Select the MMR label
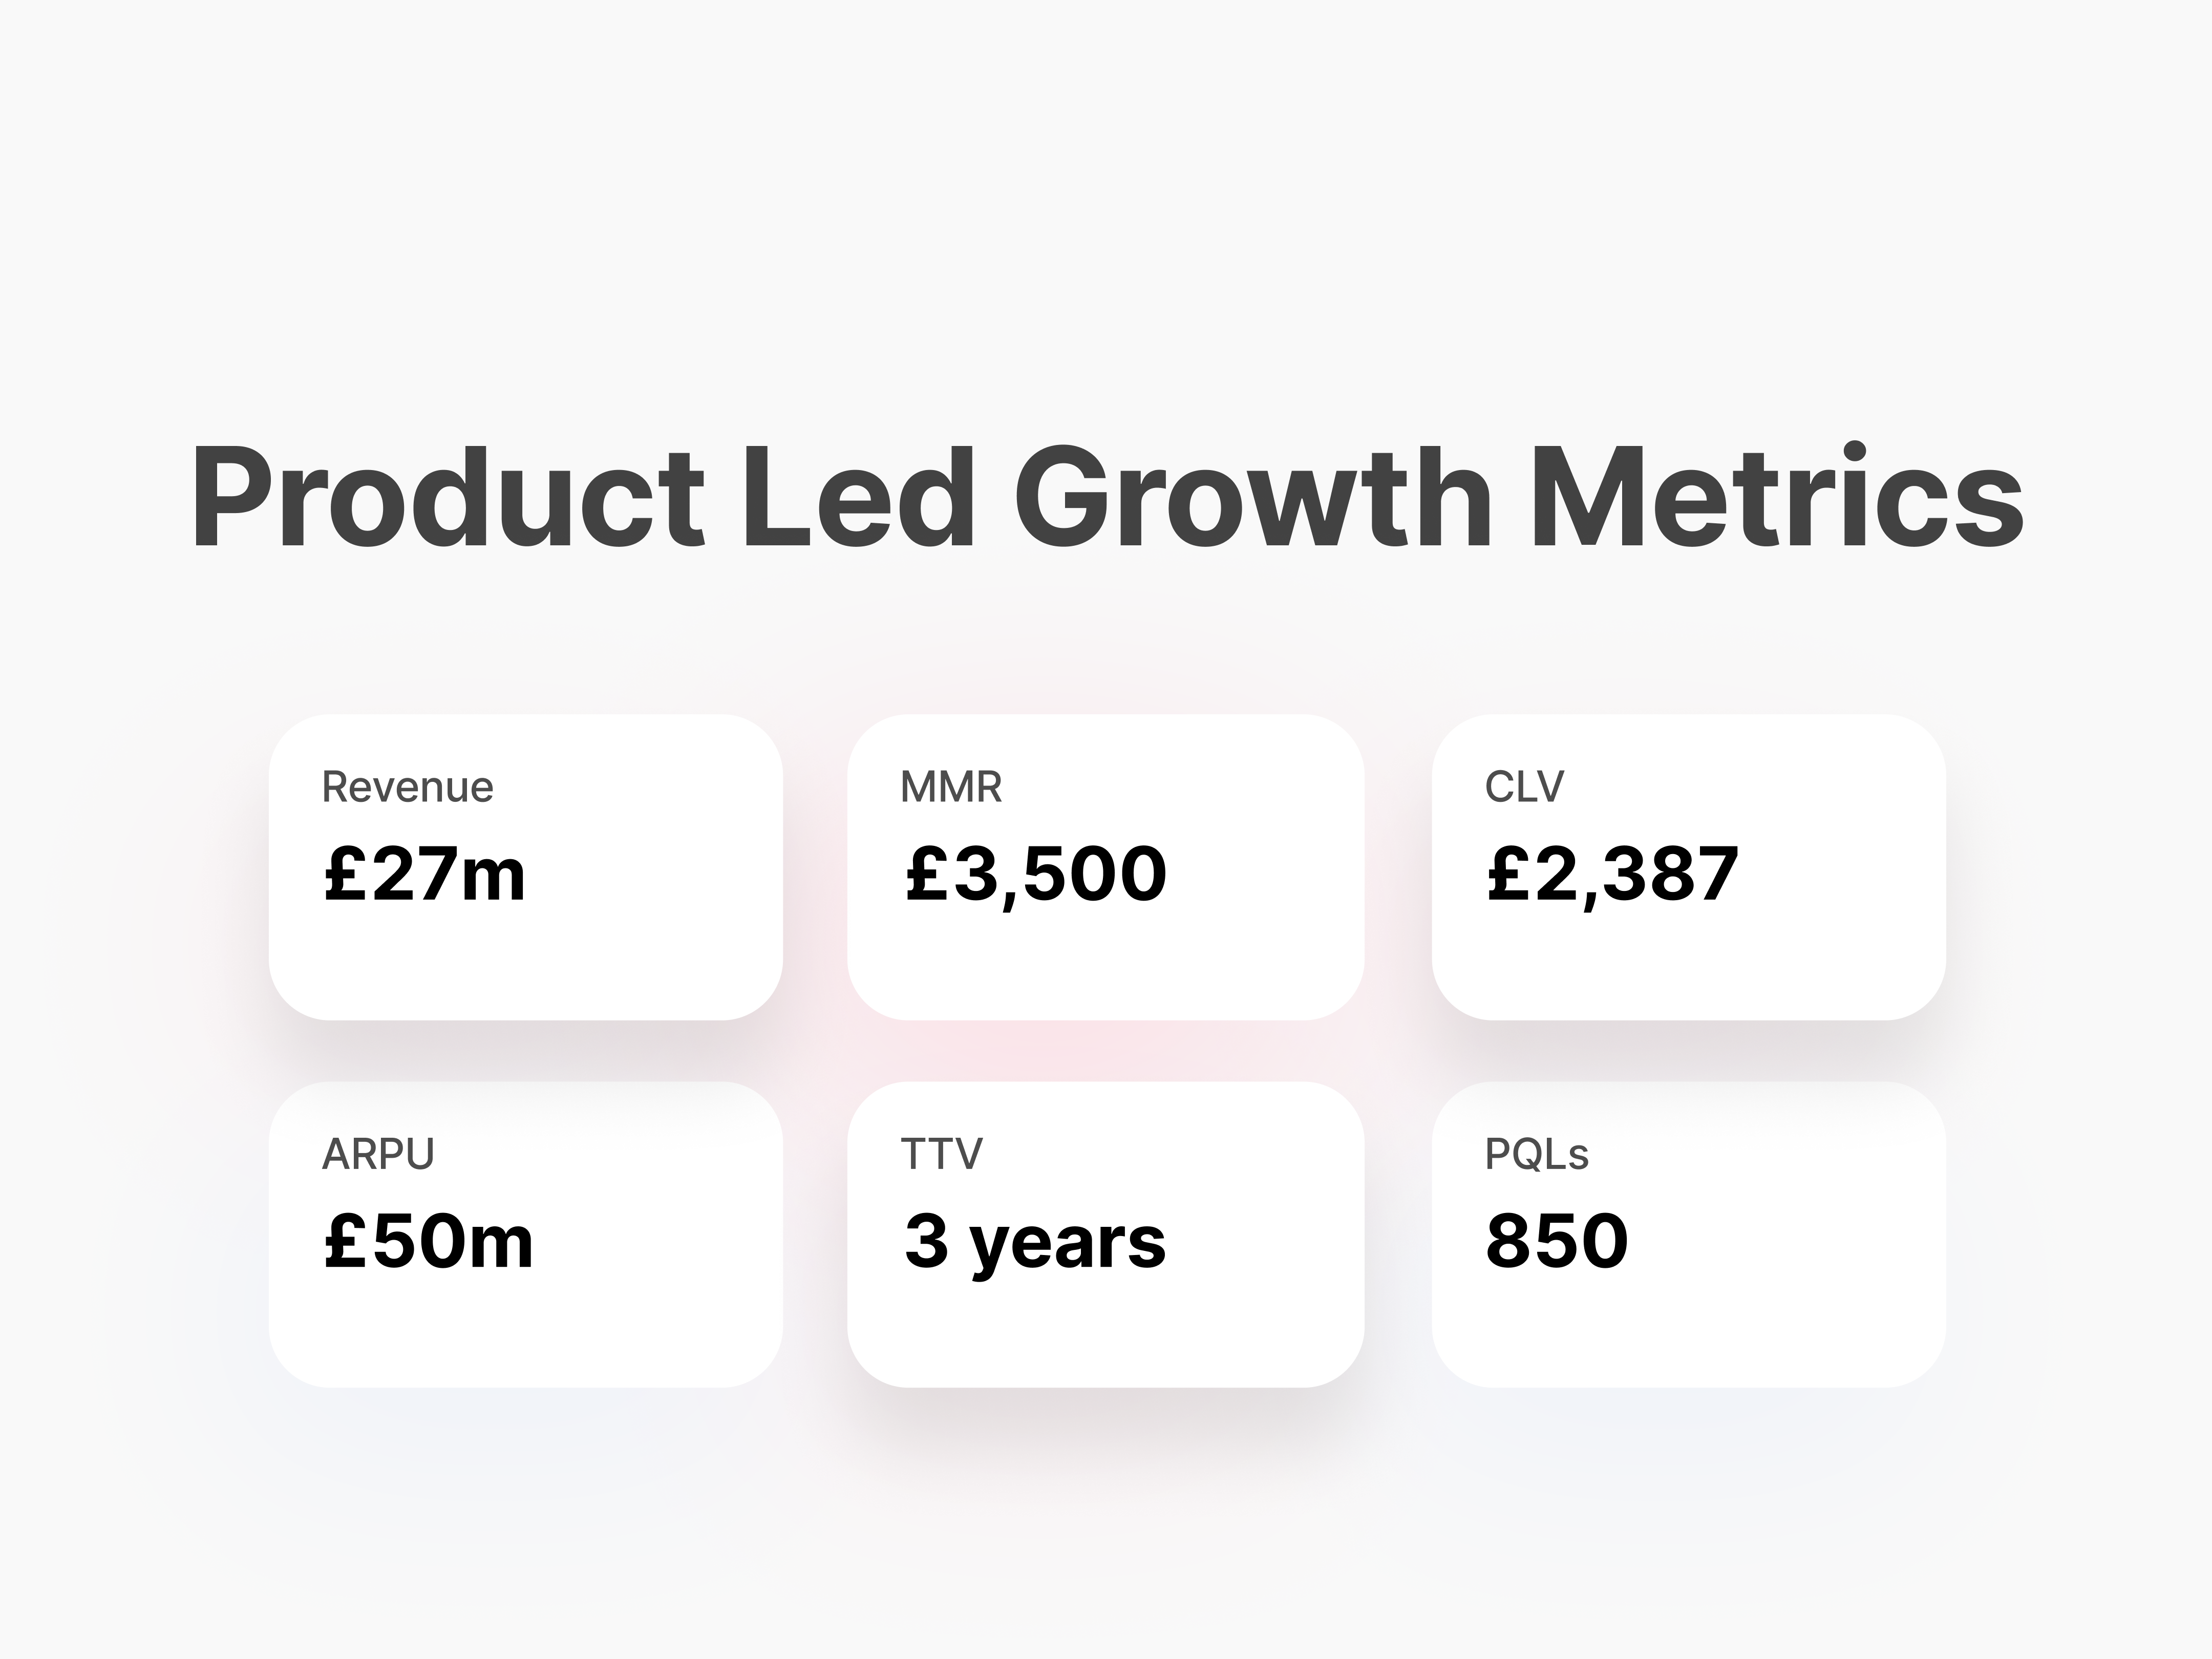 tap(951, 787)
